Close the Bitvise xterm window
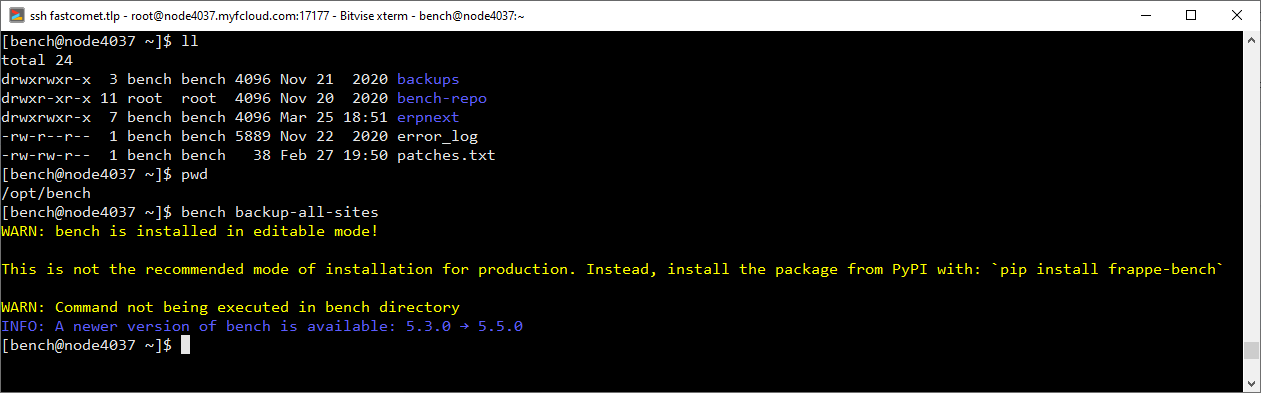 (x=1236, y=16)
